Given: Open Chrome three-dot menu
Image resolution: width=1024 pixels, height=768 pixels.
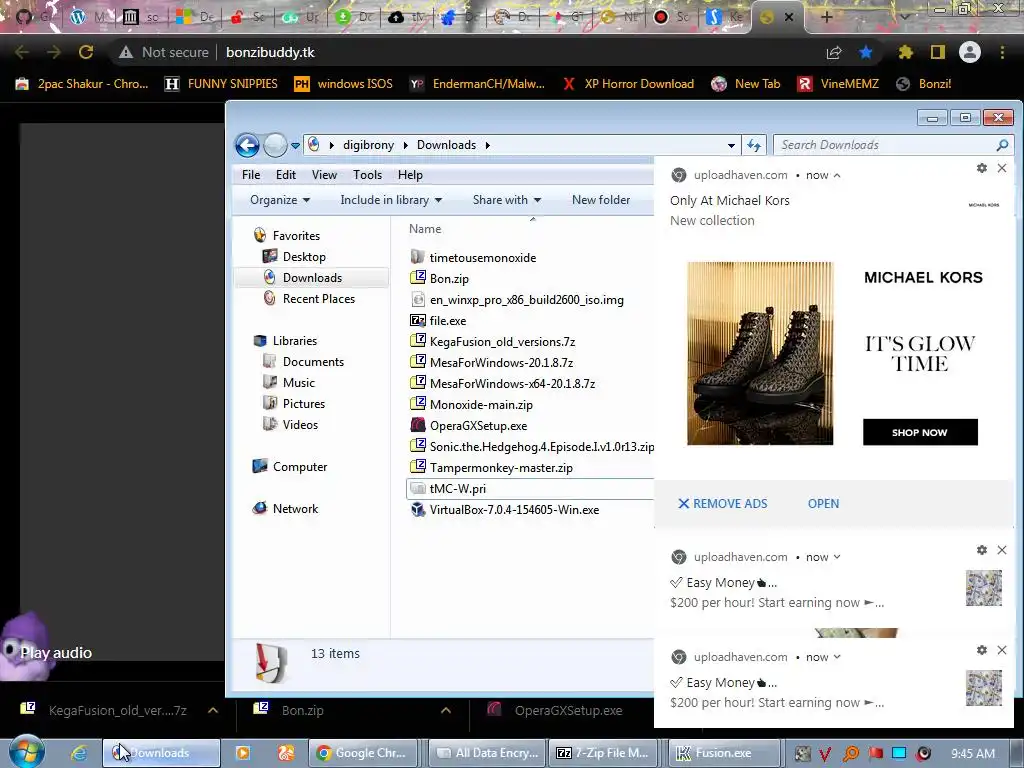Looking at the screenshot, I should 1002,52.
